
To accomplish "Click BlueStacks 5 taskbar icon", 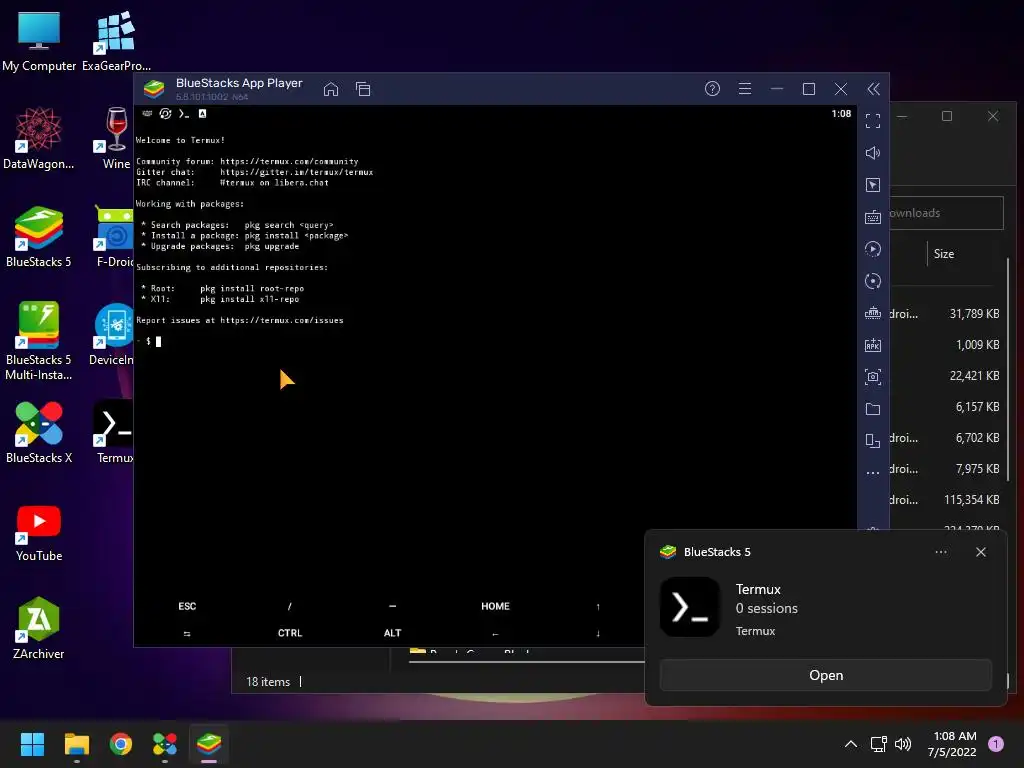I will [x=209, y=744].
